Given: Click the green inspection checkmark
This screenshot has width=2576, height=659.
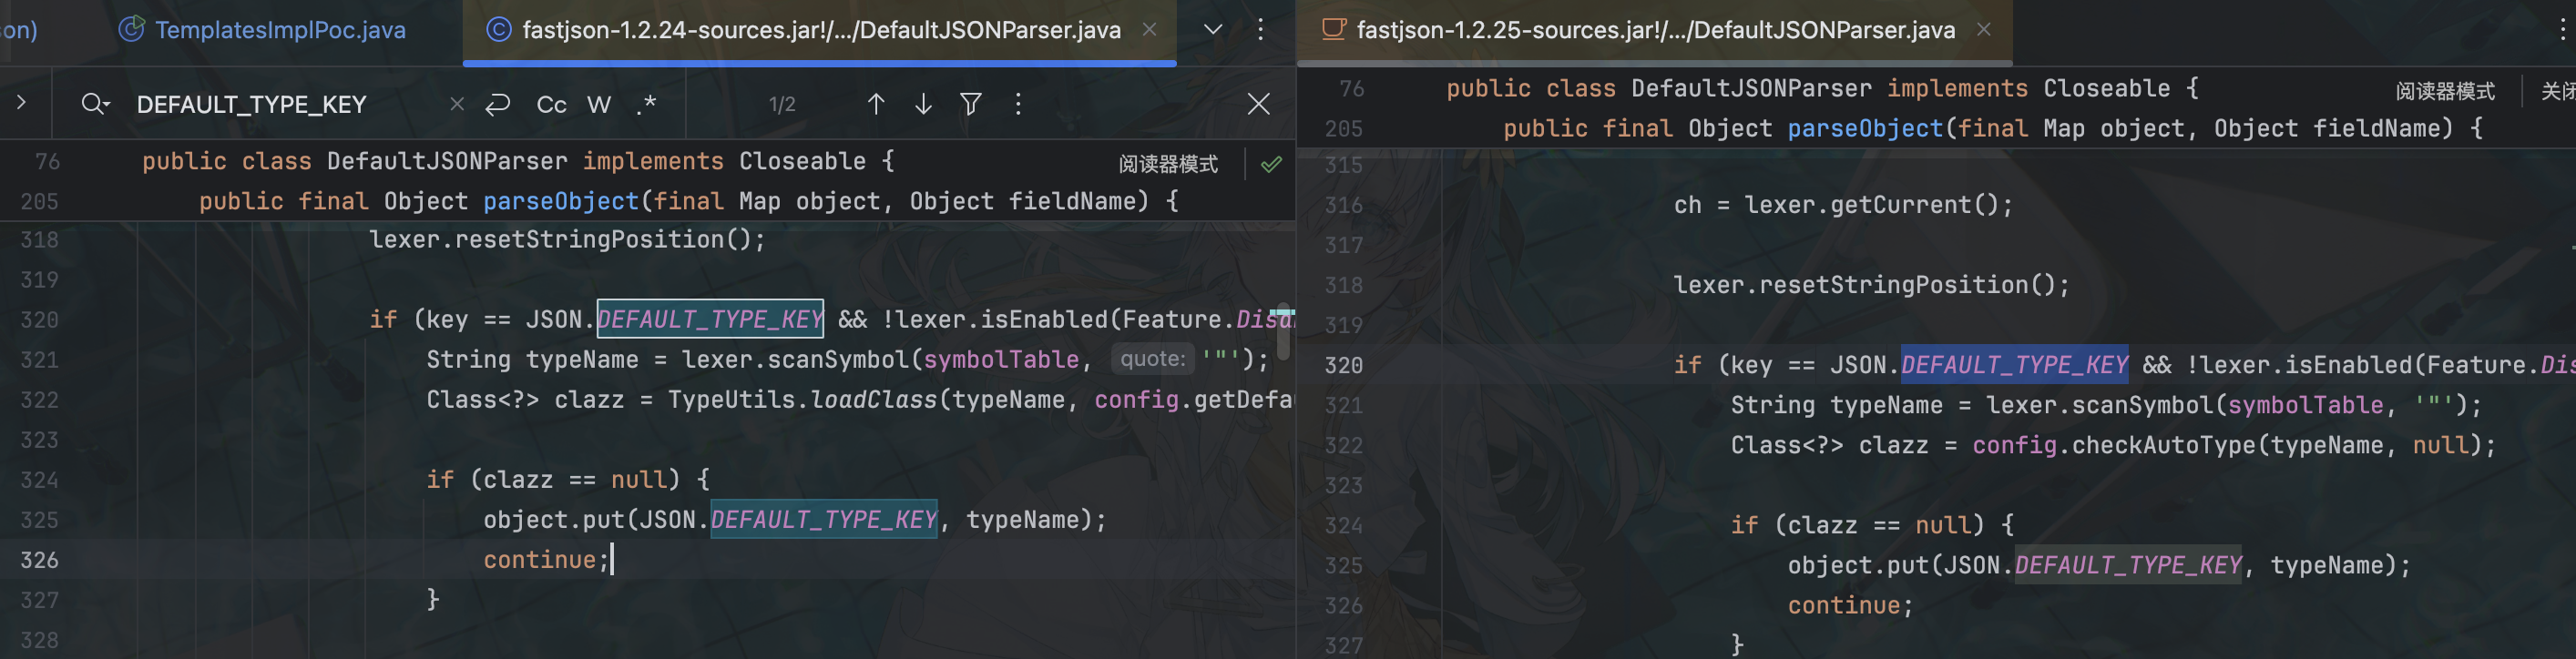Looking at the screenshot, I should point(1271,164).
